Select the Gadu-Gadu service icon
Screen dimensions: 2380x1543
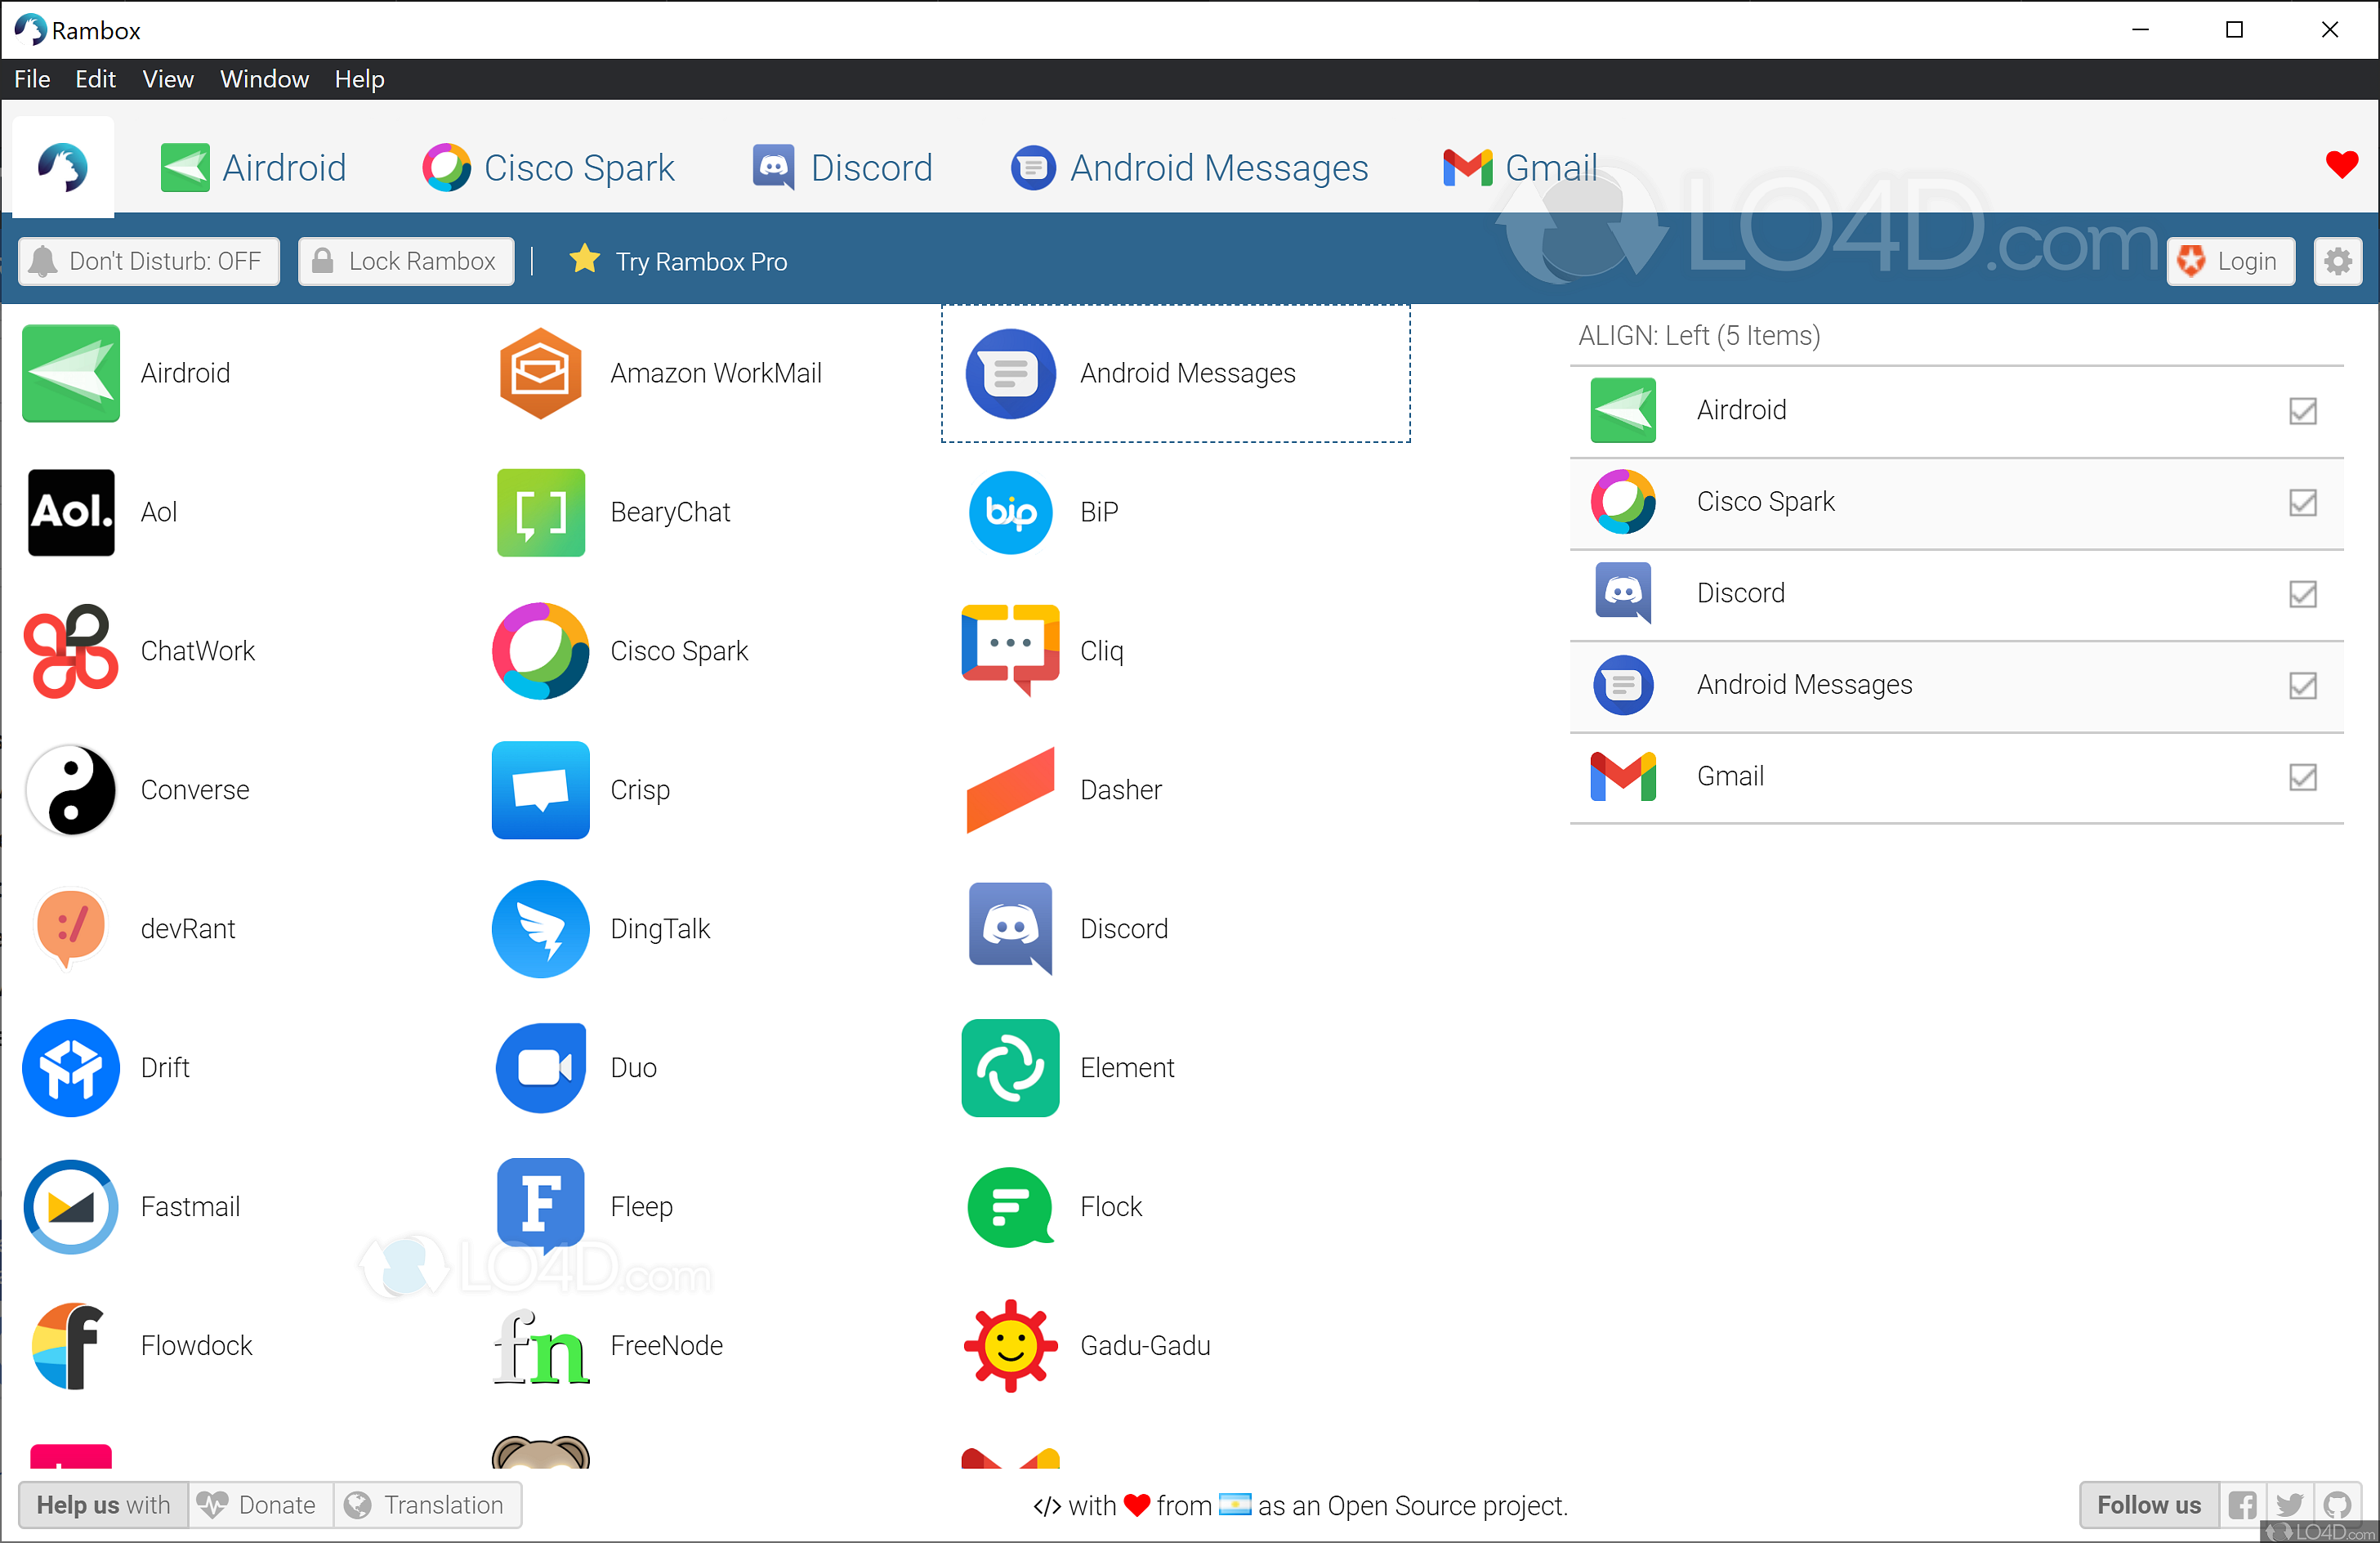[1010, 1345]
